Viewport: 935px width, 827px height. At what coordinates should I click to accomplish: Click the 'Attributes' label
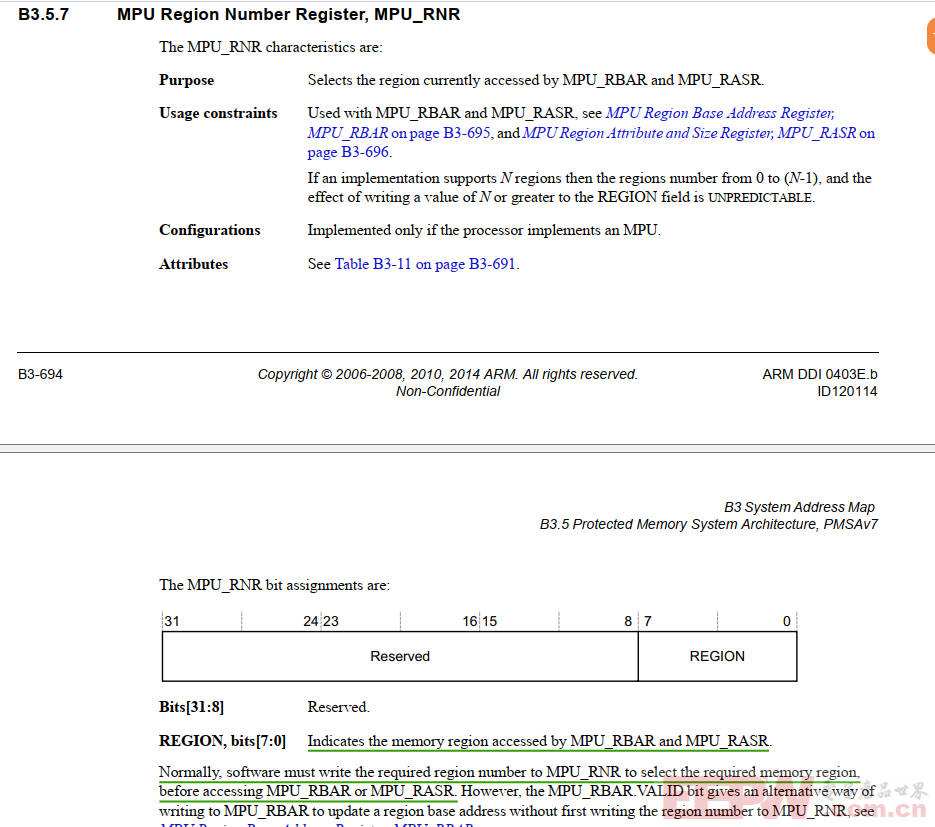click(194, 264)
